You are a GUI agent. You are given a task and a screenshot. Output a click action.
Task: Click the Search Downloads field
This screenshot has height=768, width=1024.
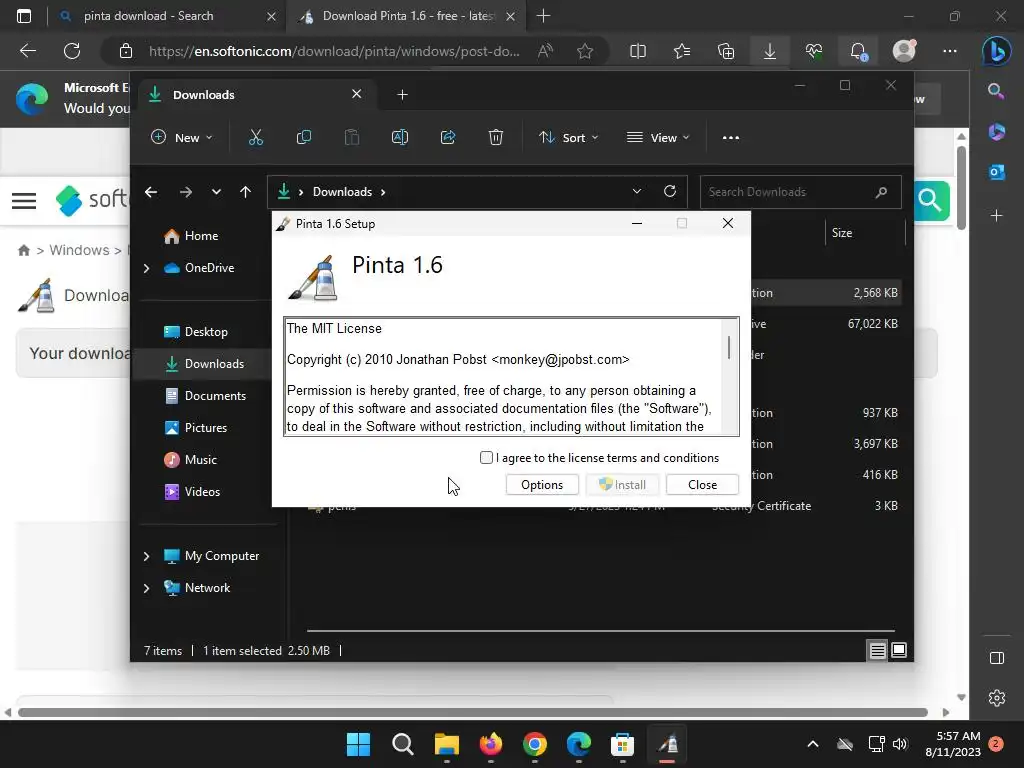pos(801,192)
